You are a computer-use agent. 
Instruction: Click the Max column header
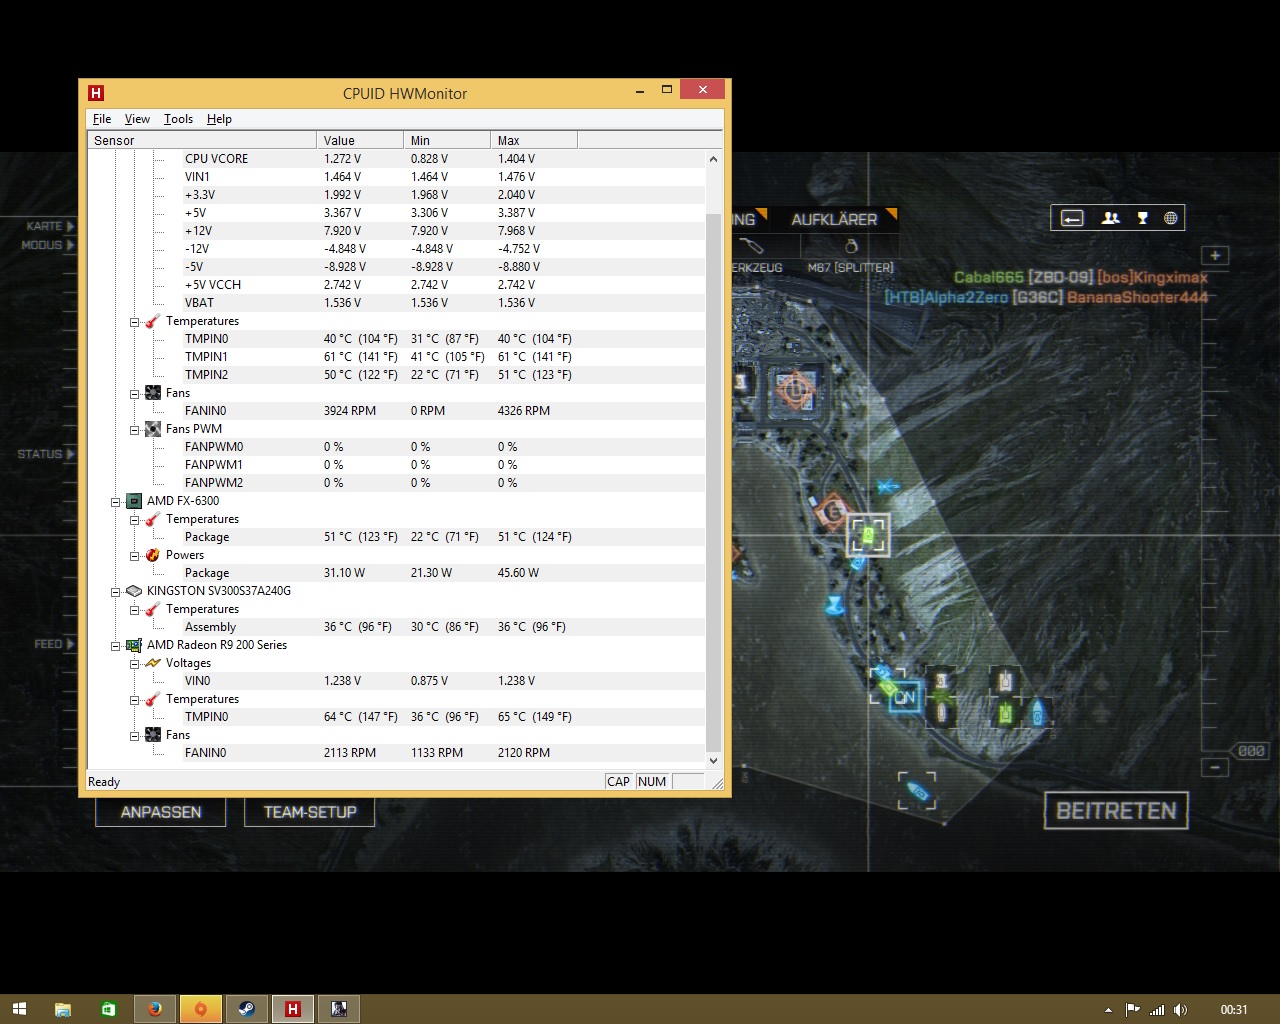(x=534, y=140)
